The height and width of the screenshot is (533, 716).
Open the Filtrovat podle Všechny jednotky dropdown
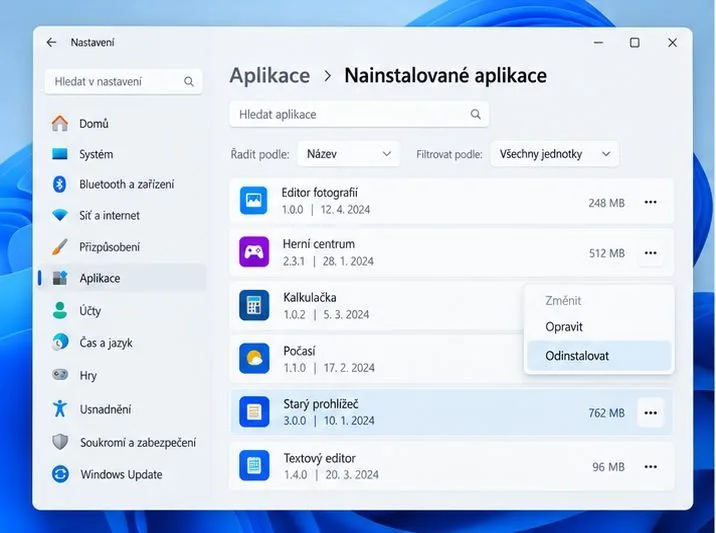click(x=554, y=154)
